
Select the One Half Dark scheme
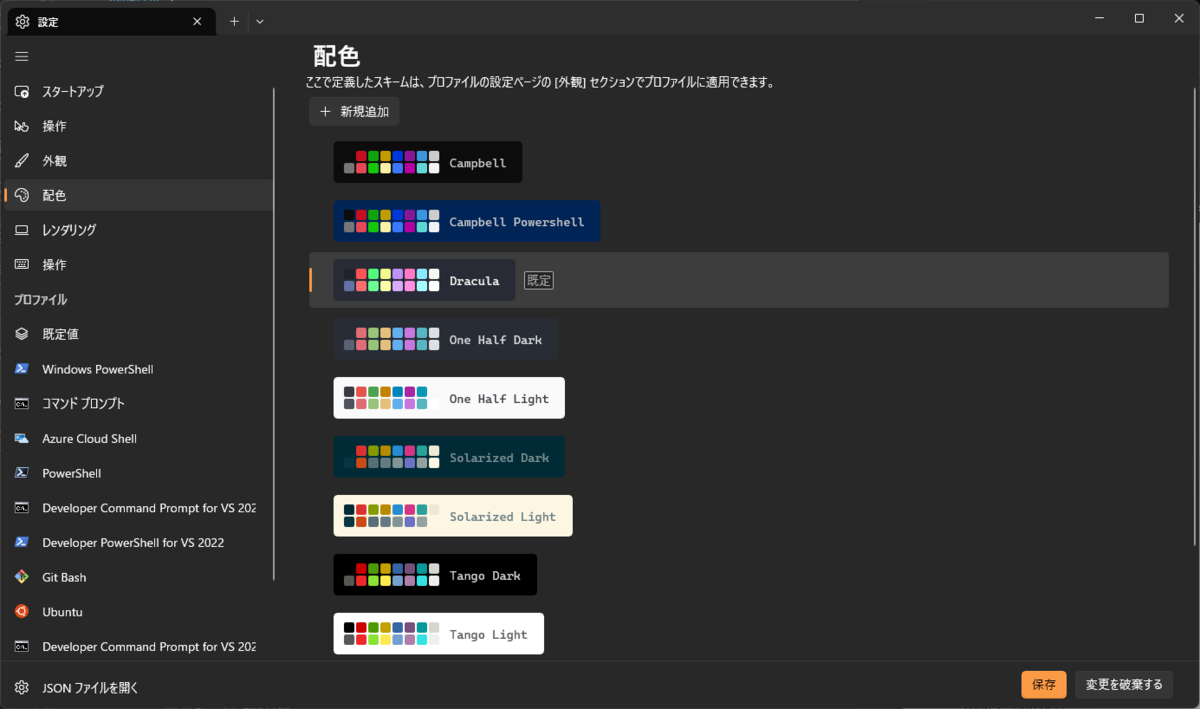coord(445,339)
